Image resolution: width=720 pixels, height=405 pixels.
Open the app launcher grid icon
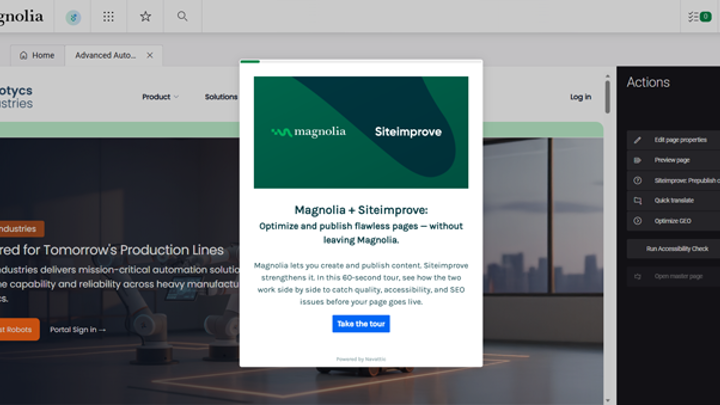point(108,17)
